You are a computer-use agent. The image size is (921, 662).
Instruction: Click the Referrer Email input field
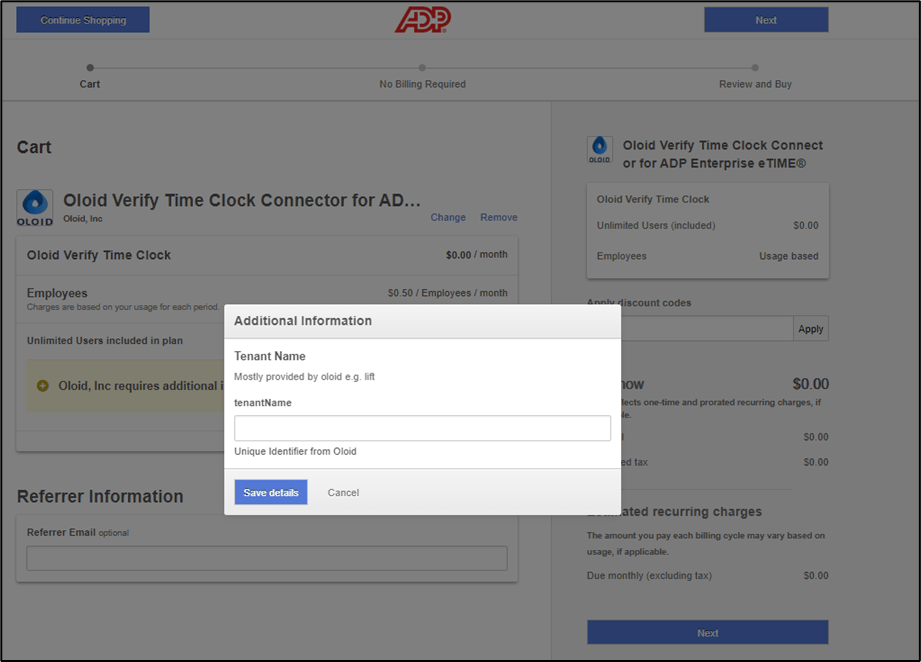pyautogui.click(x=267, y=558)
